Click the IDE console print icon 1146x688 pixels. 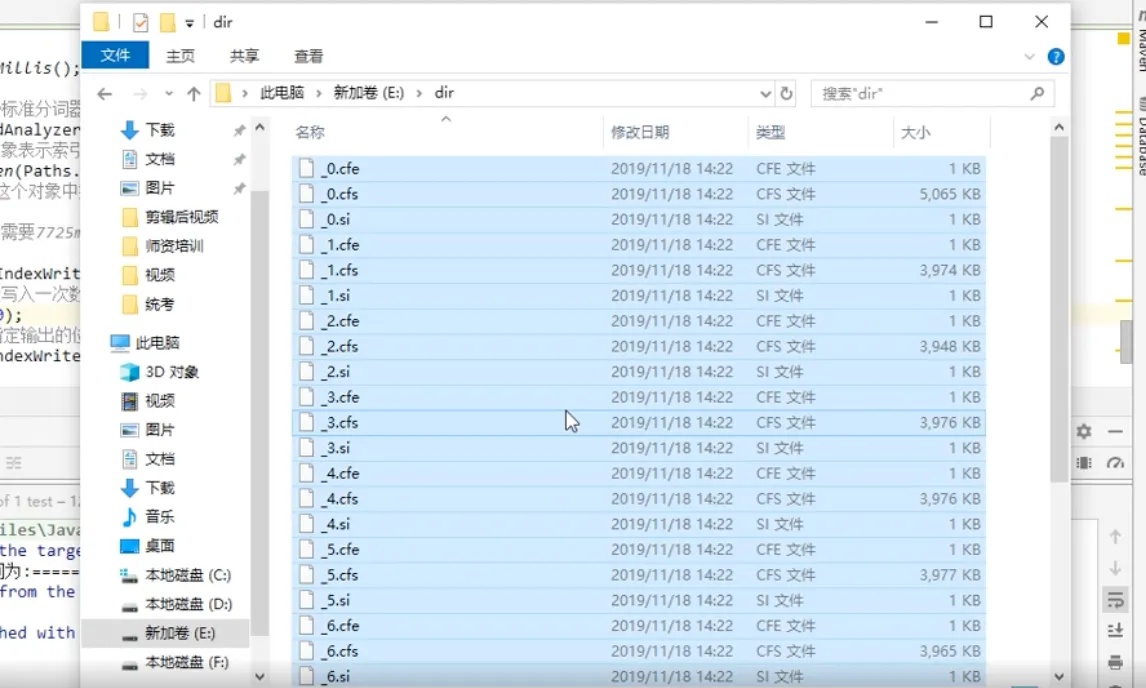point(1115,662)
